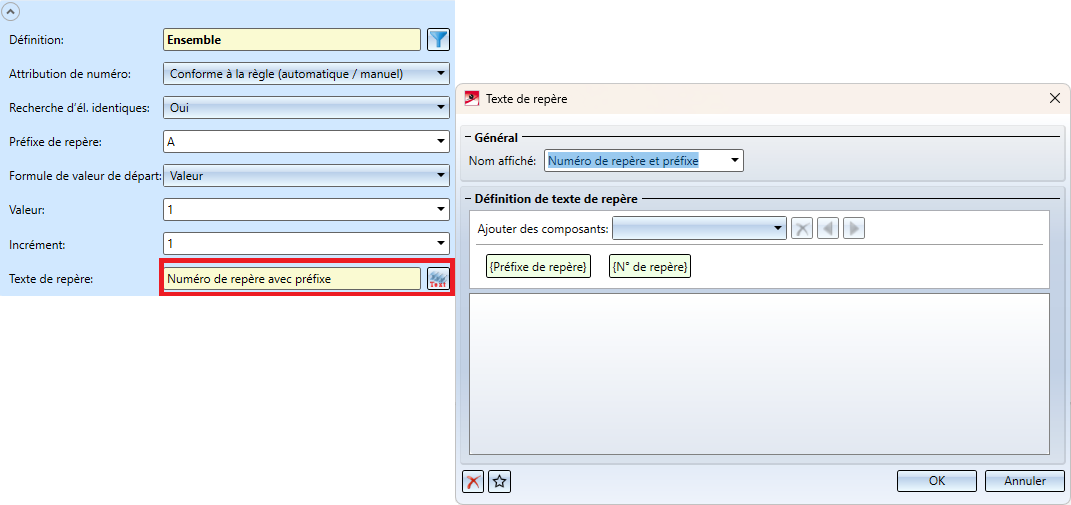Collapse the panel with the top chevron
This screenshot has height=505, width=1071.
tap(12, 10)
